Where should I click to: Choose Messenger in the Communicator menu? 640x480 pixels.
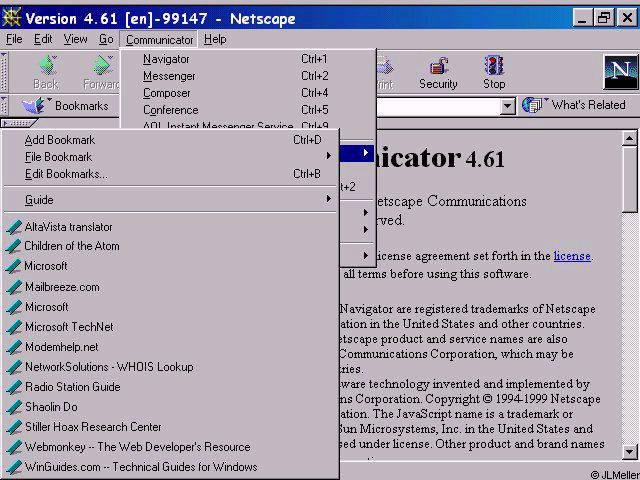(169, 76)
